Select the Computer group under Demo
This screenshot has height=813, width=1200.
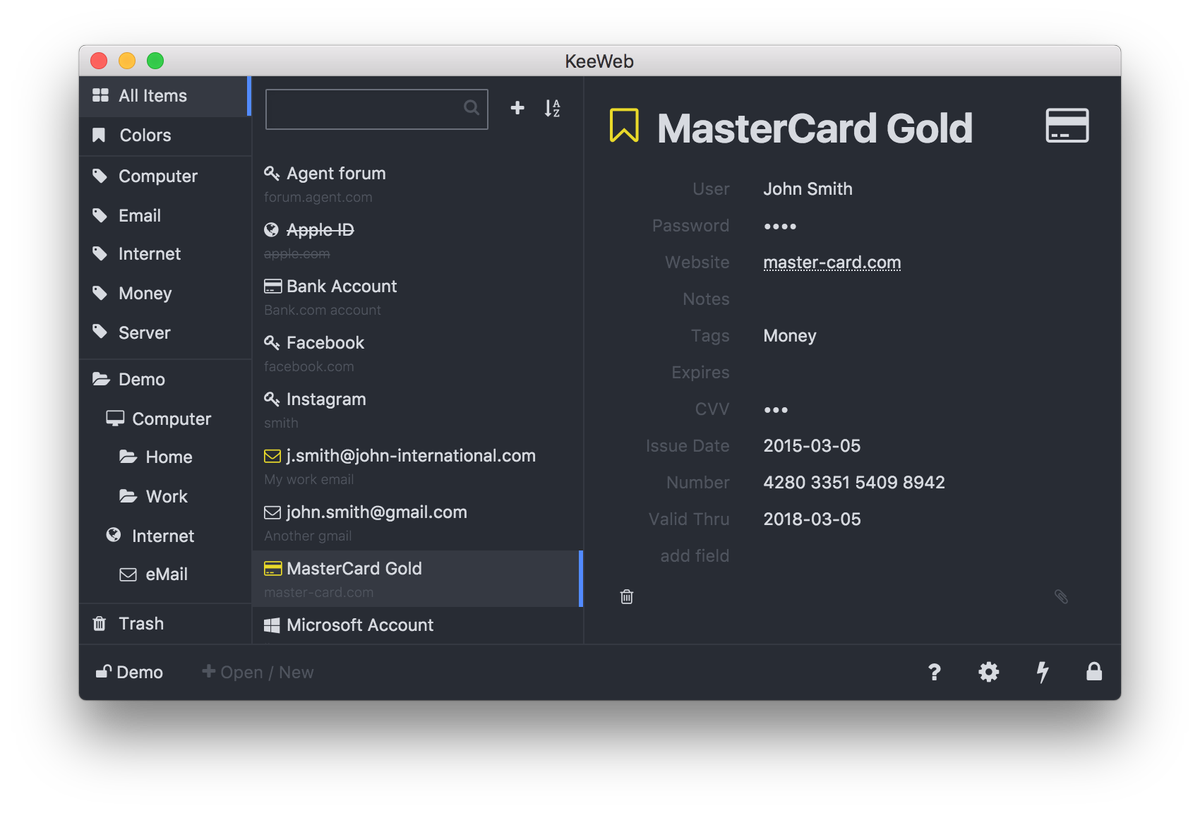pyautogui.click(x=165, y=419)
